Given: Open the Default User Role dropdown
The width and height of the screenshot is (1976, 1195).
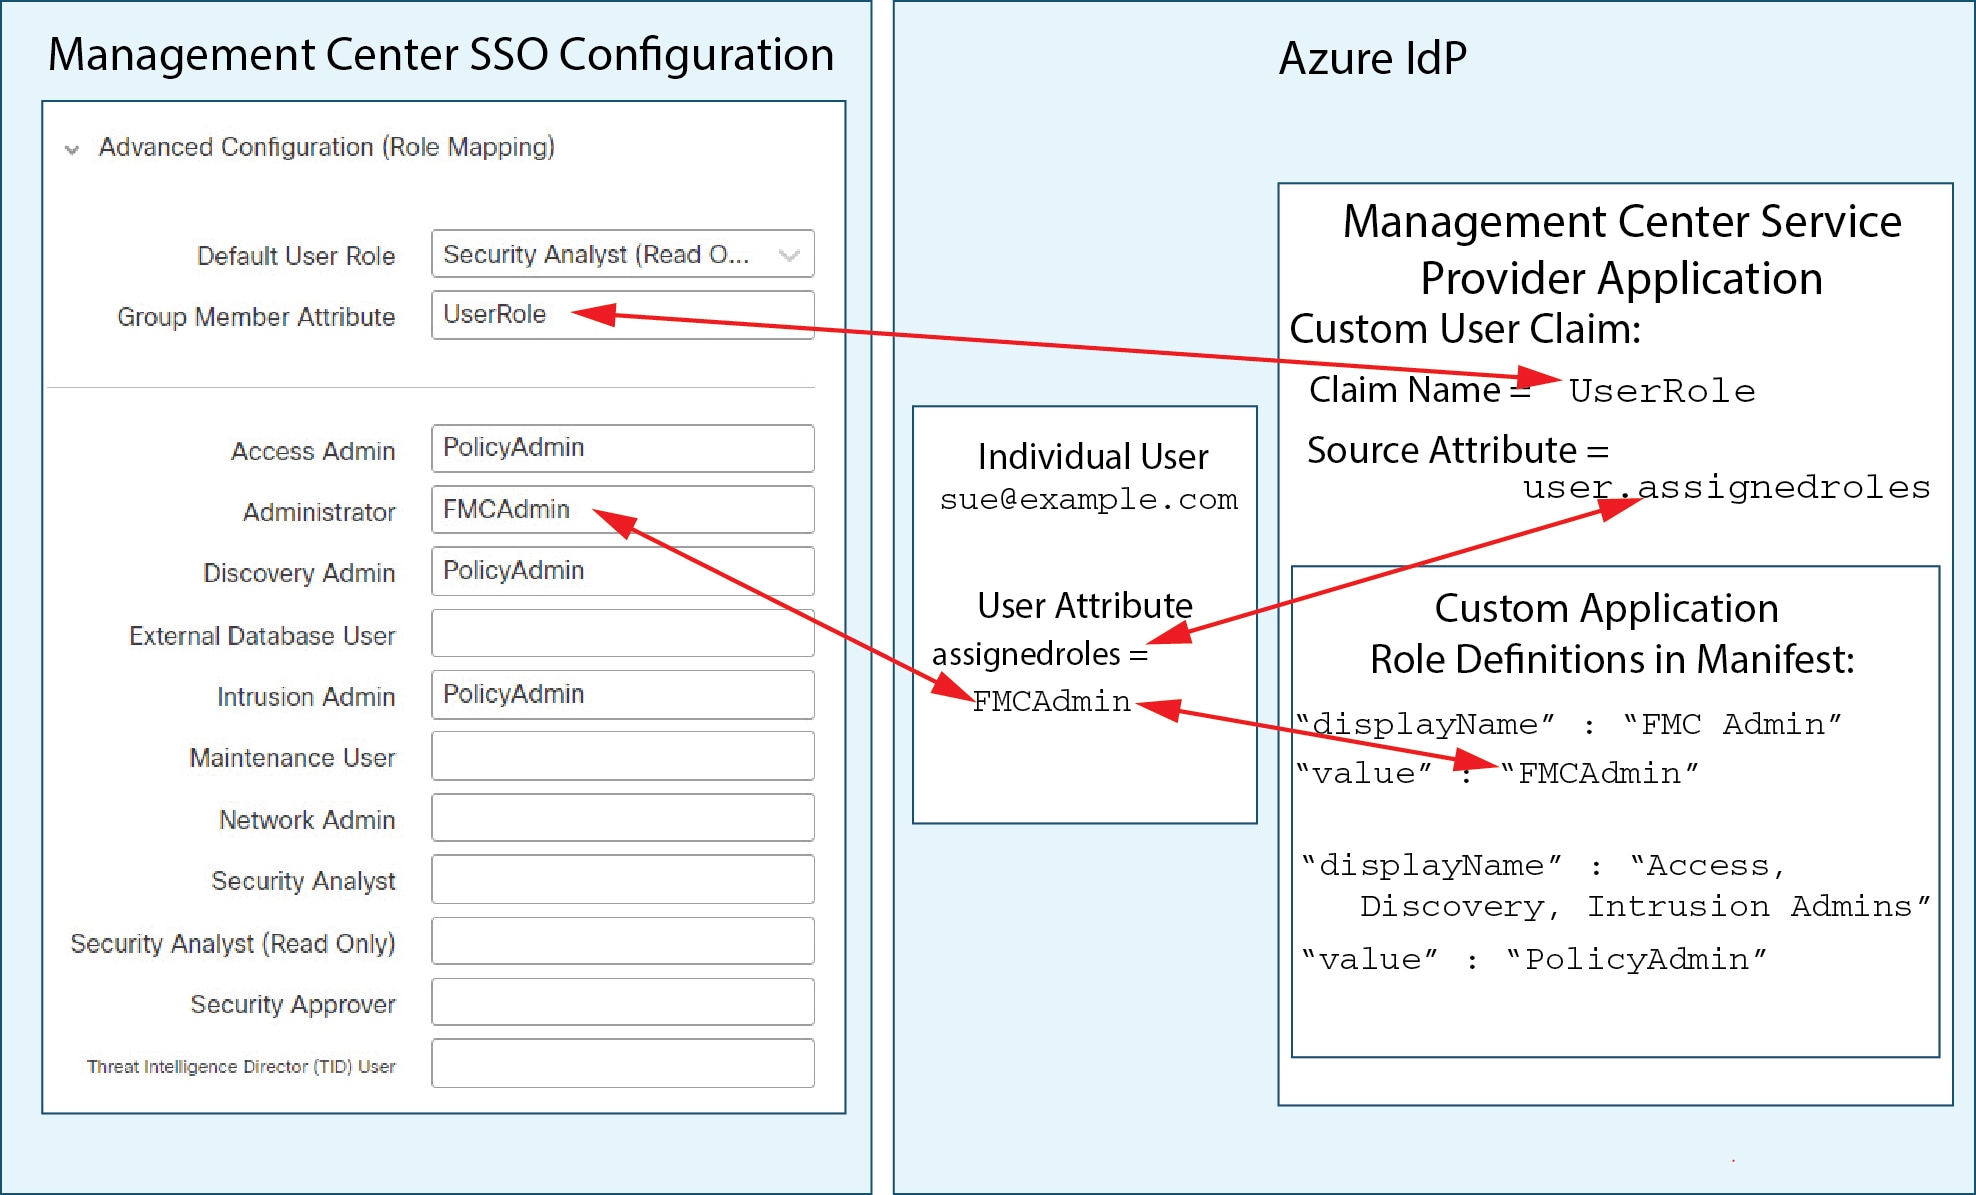Looking at the screenshot, I should 623,254.
